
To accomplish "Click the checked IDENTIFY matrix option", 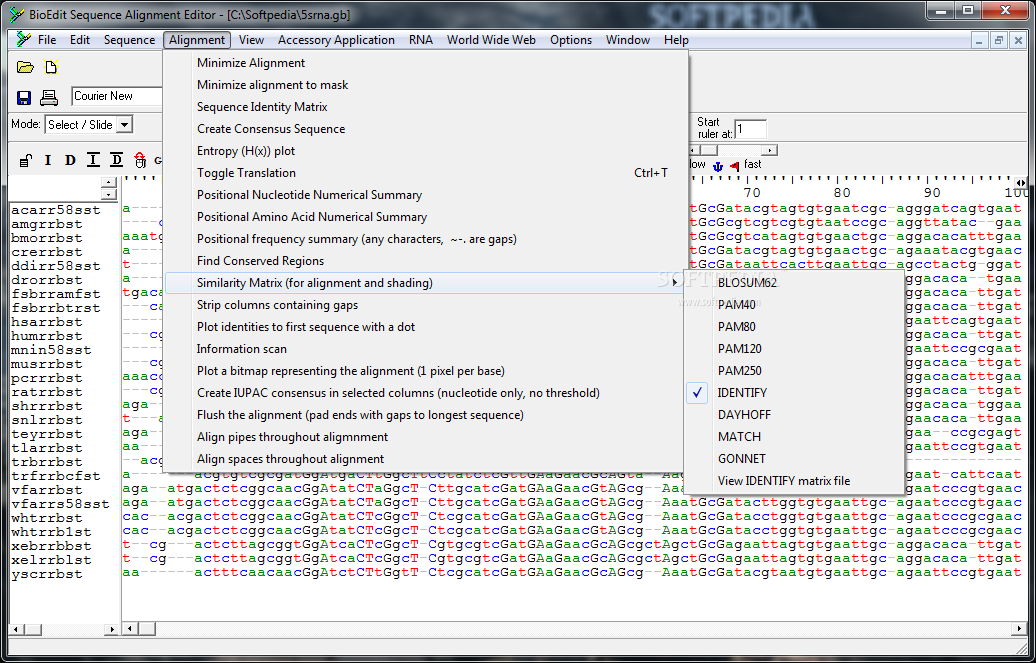I will click(x=794, y=393).
